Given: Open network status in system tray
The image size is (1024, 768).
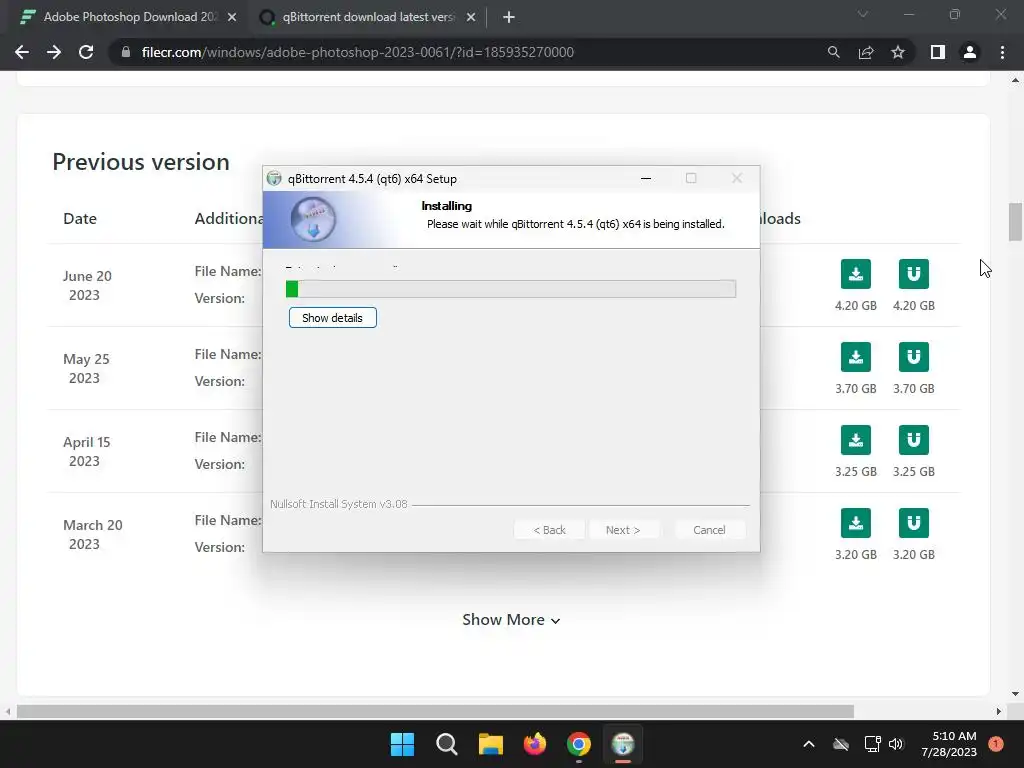Looking at the screenshot, I should click(x=872, y=744).
